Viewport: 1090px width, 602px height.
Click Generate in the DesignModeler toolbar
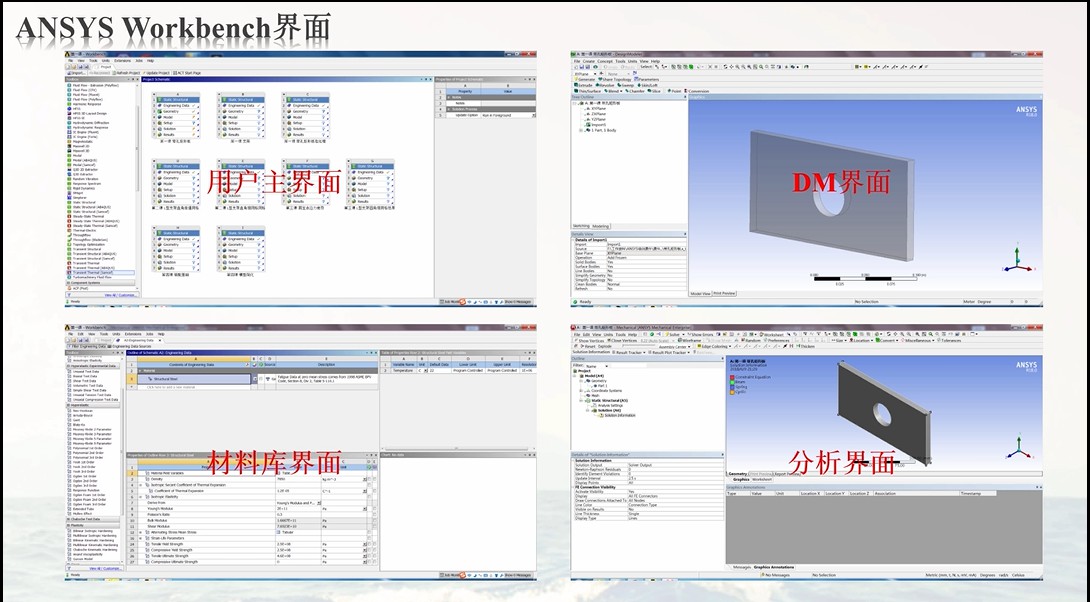(x=585, y=79)
